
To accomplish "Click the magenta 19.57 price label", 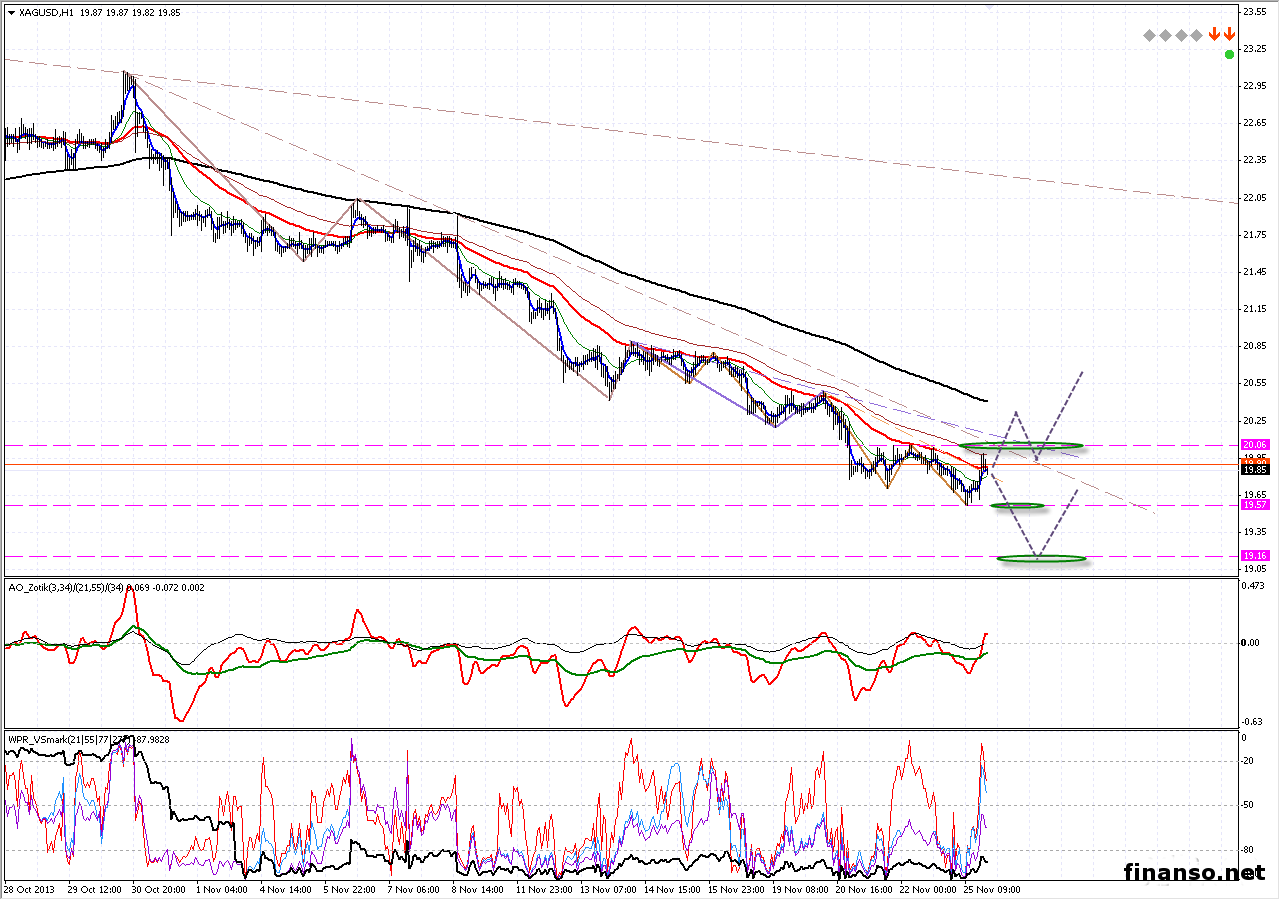I will [1254, 505].
